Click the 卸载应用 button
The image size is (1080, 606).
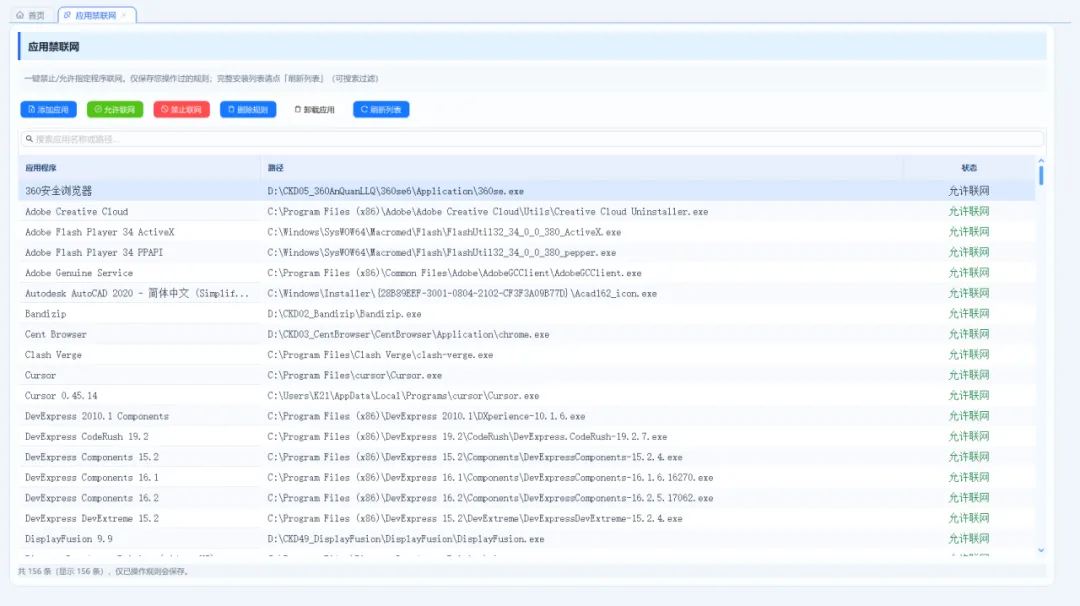coord(315,109)
